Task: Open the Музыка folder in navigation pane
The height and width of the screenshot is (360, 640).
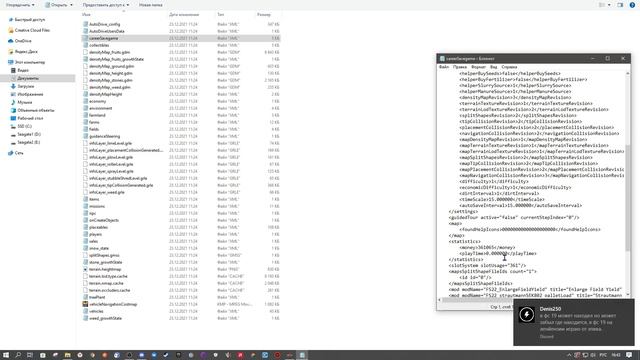Action: [24, 102]
